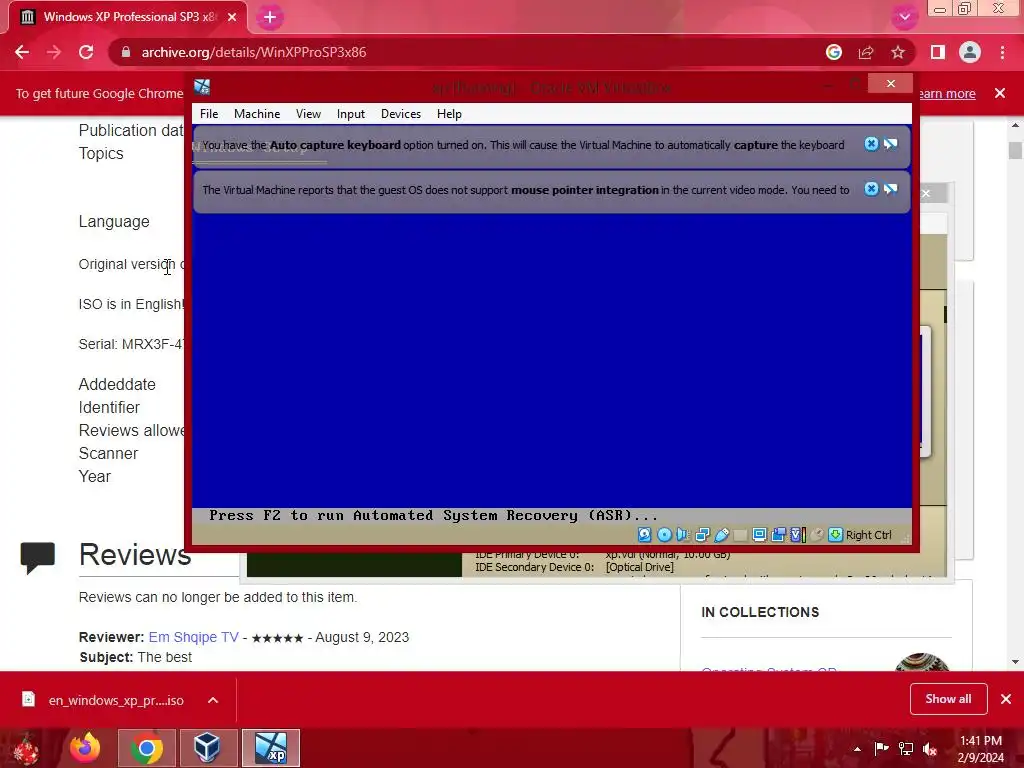Open the Devices menu

401,114
